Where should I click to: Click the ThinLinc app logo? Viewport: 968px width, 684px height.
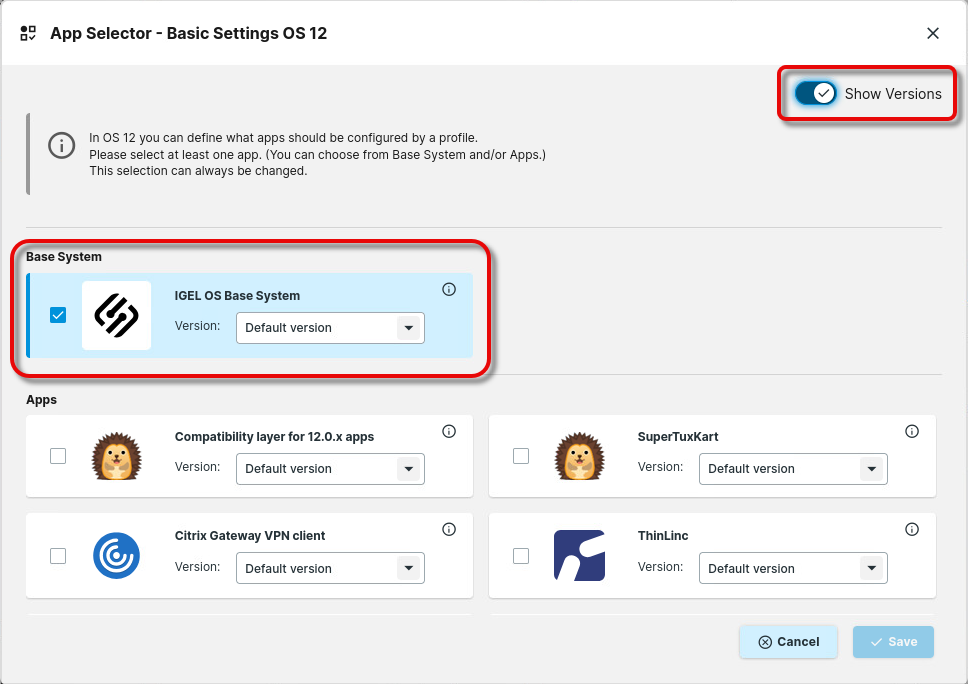(x=579, y=555)
